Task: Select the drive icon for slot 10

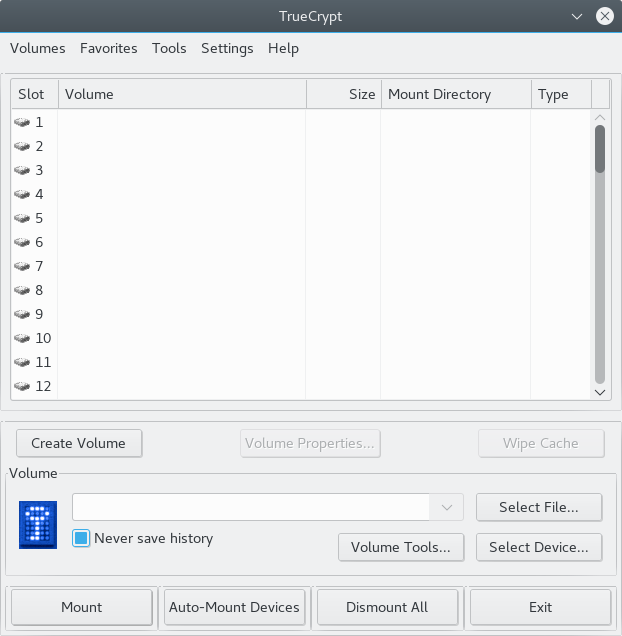Action: tap(22, 338)
